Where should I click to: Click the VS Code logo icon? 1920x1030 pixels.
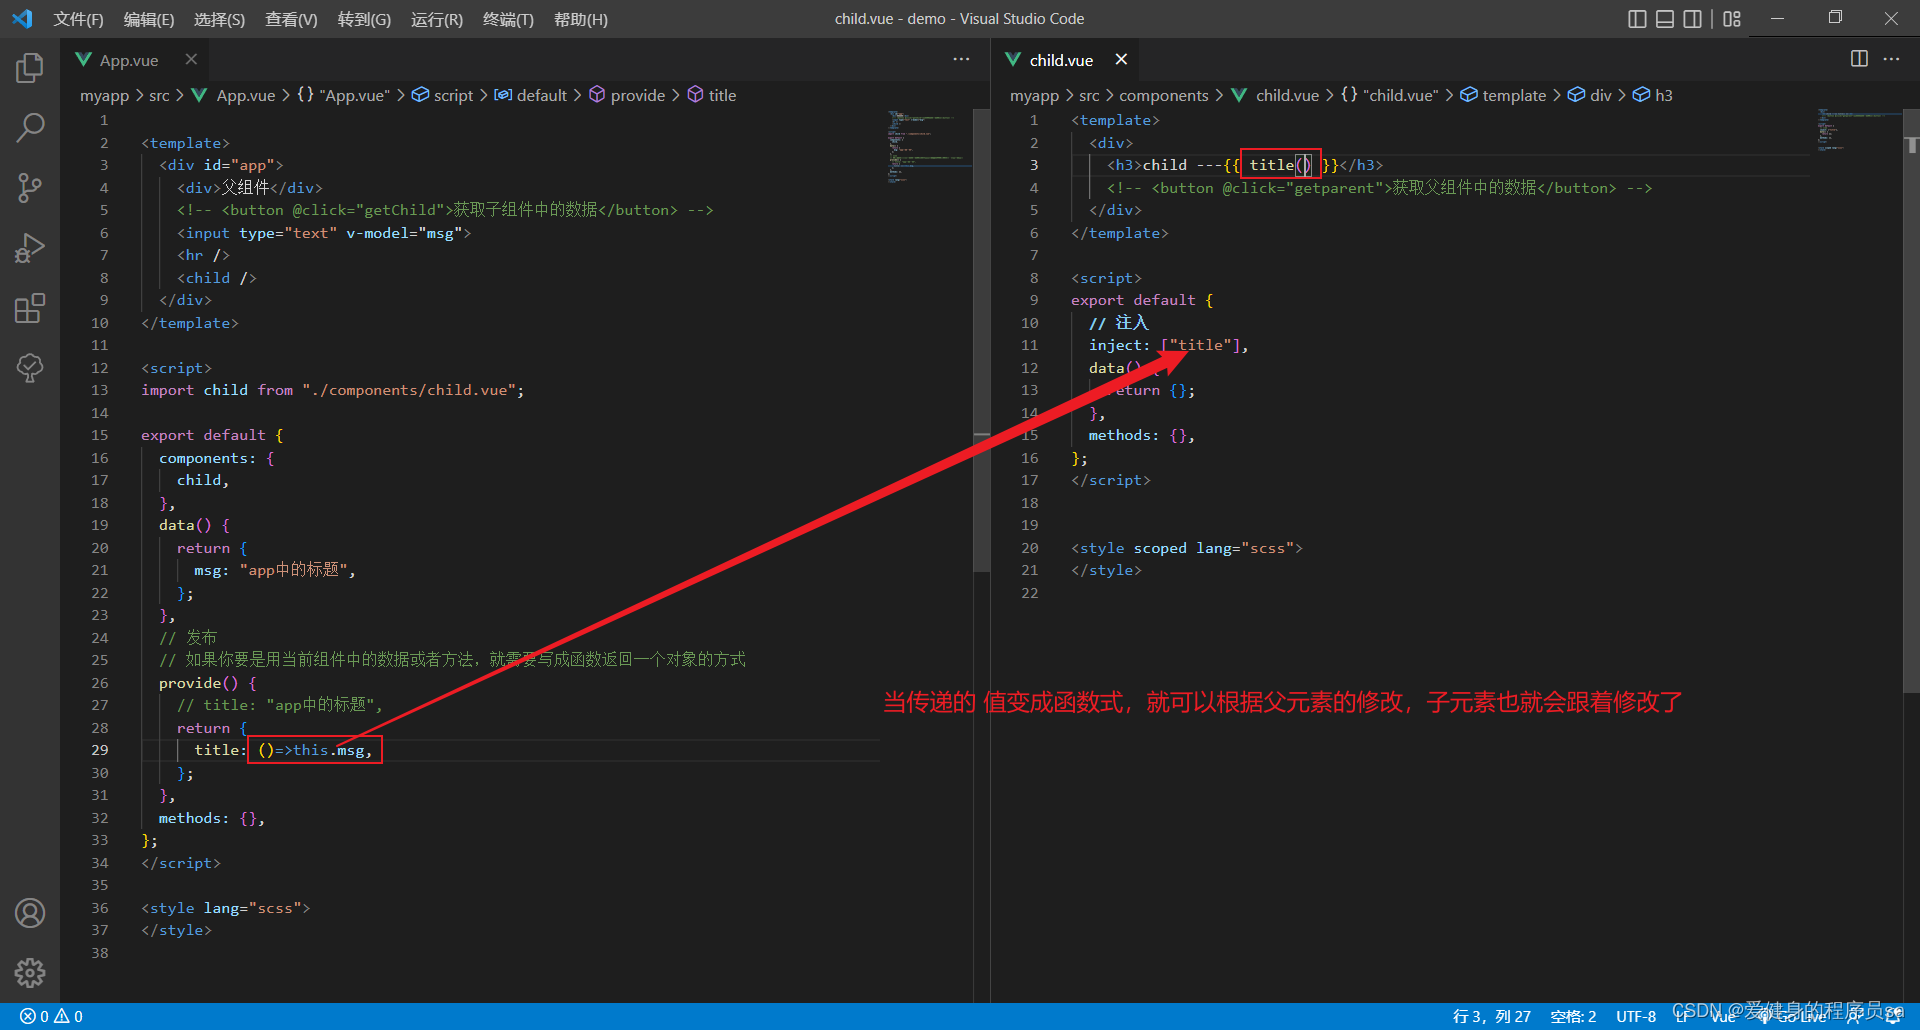22,19
